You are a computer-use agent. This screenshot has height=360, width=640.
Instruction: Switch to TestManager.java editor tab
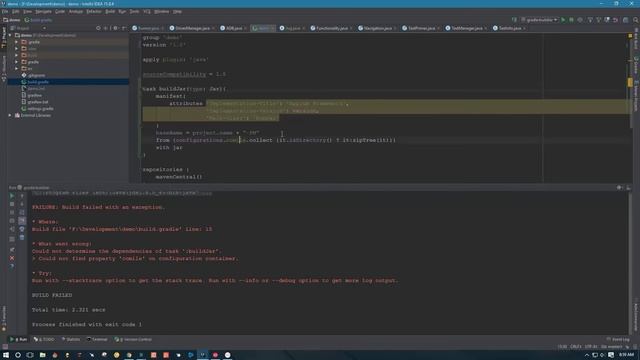point(466,28)
